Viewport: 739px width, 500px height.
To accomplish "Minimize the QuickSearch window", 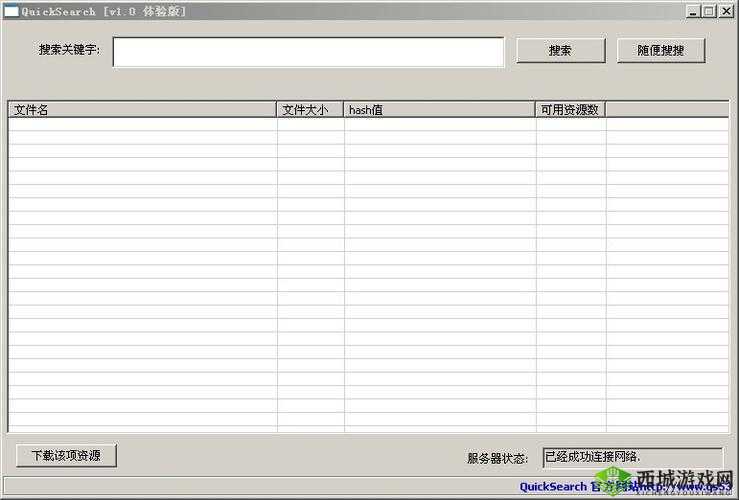I will coord(693,11).
